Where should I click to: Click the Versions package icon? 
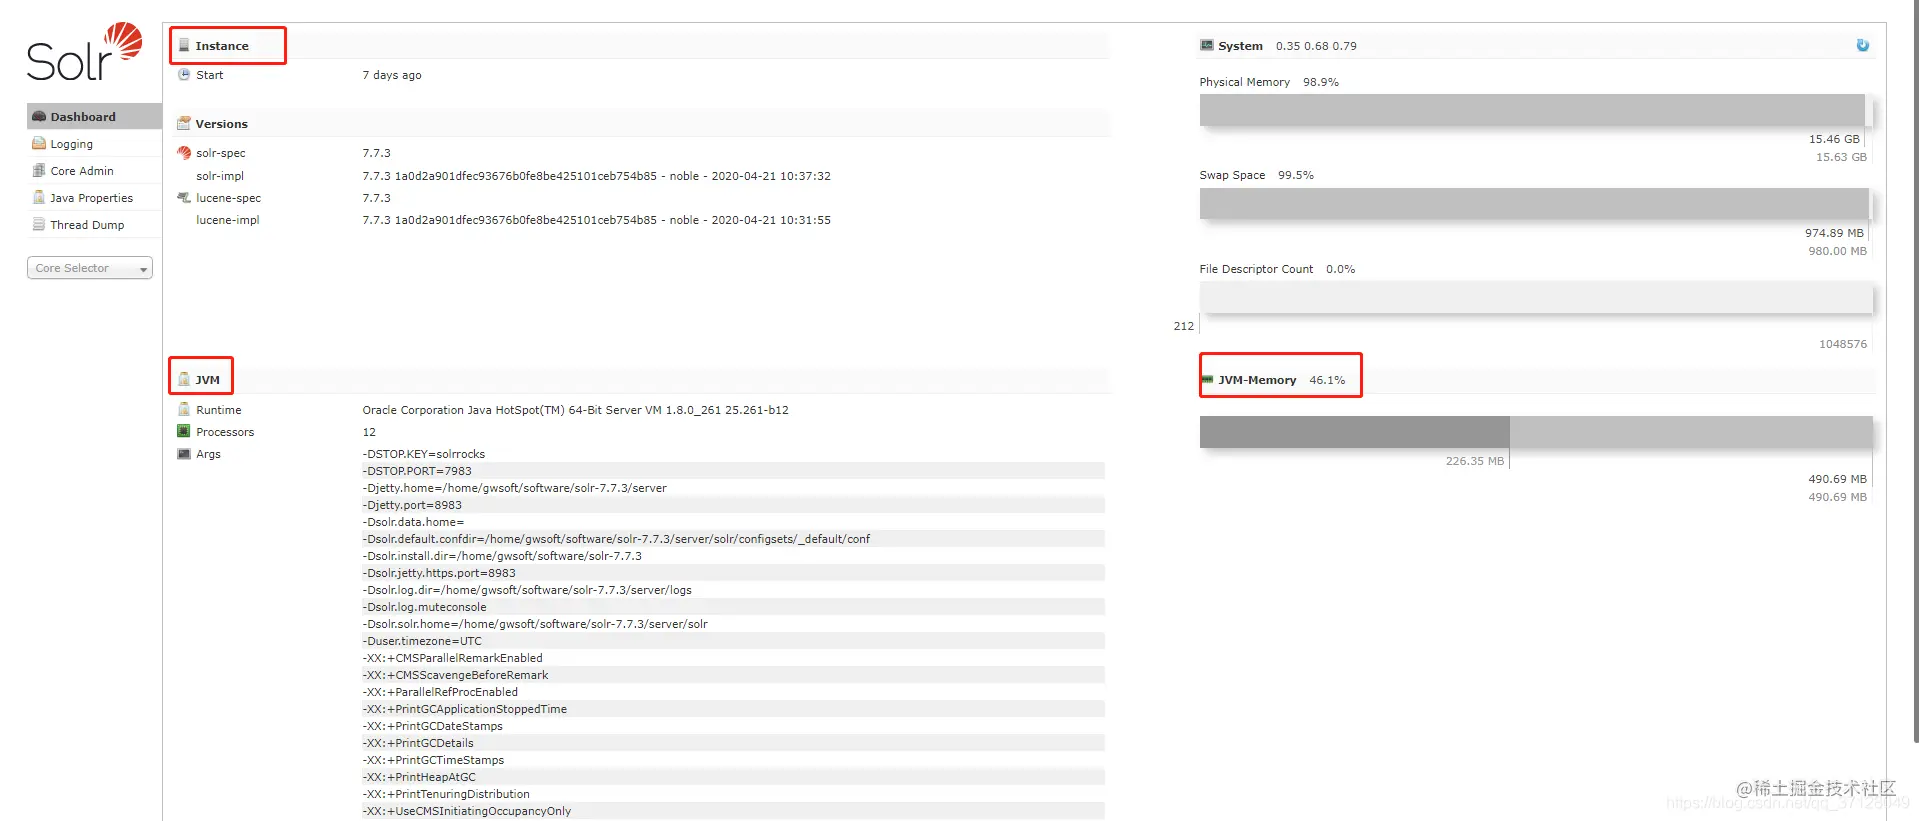(x=184, y=123)
